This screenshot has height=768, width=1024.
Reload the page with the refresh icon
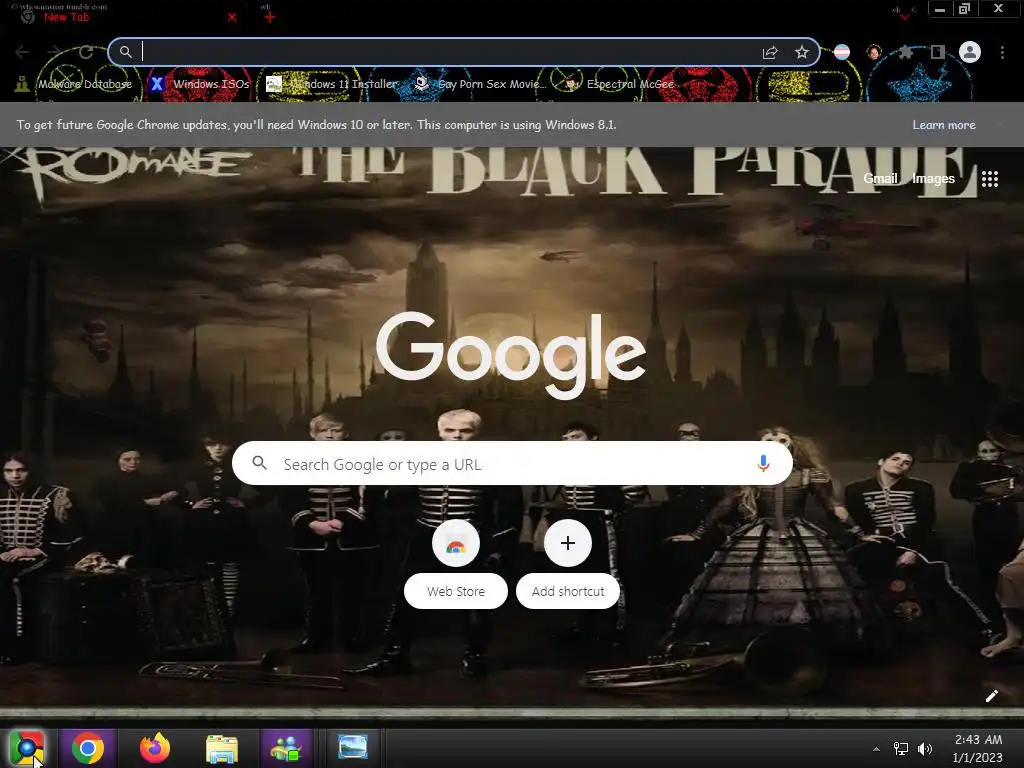86,52
